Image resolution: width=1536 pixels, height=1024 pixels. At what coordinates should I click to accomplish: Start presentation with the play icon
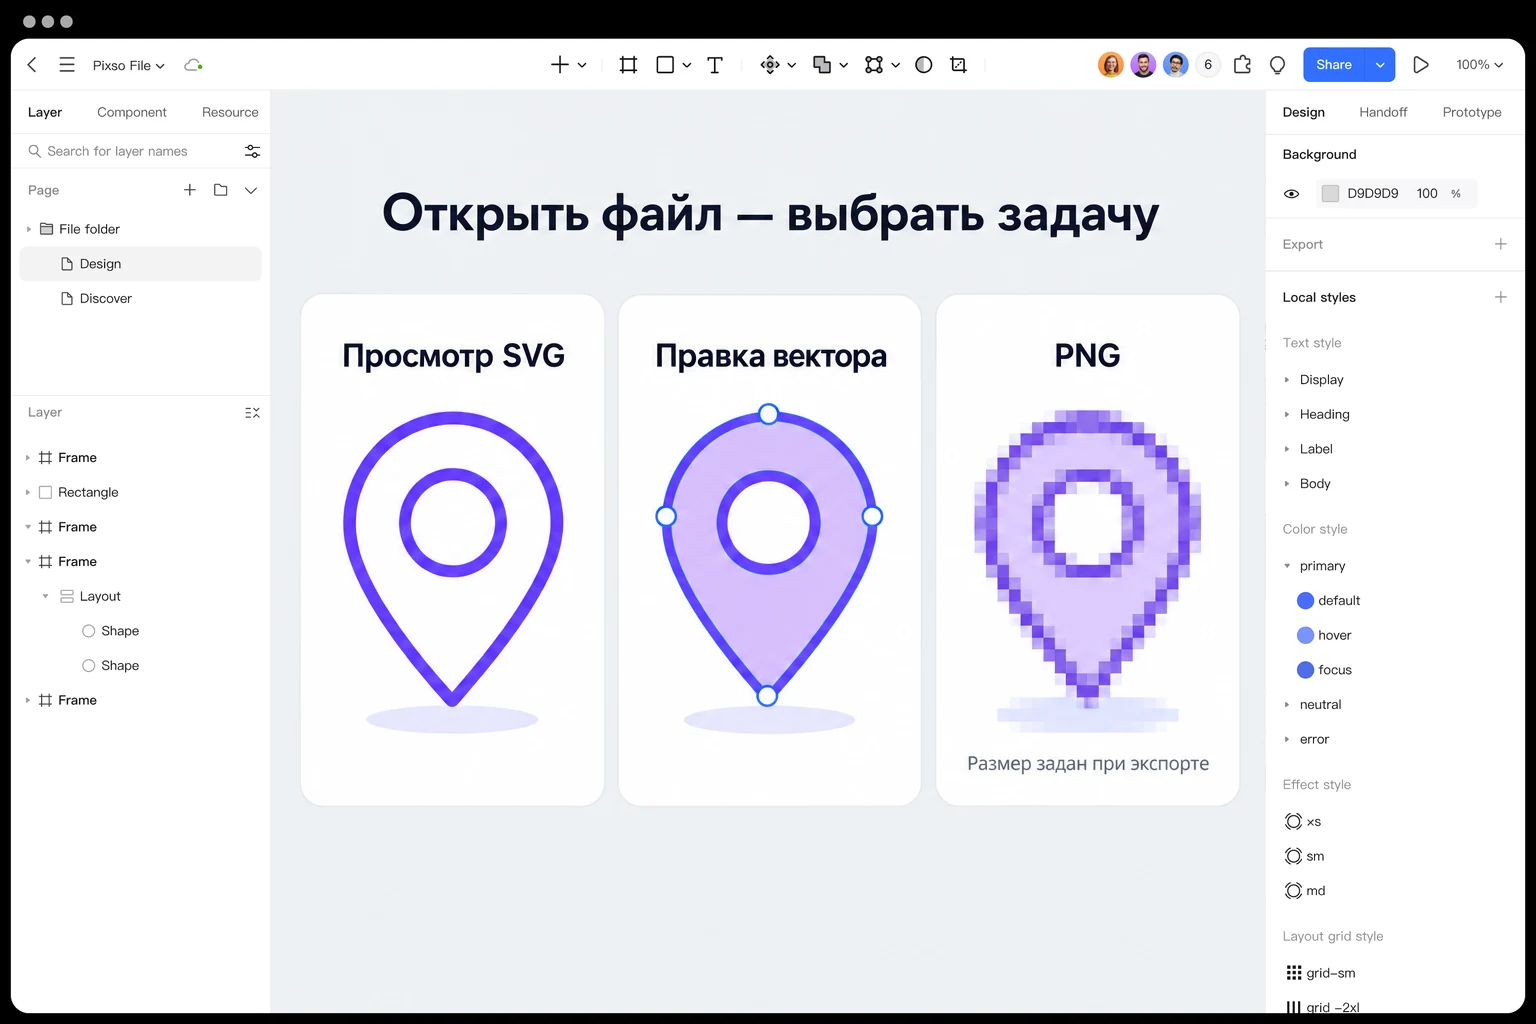pyautogui.click(x=1421, y=65)
